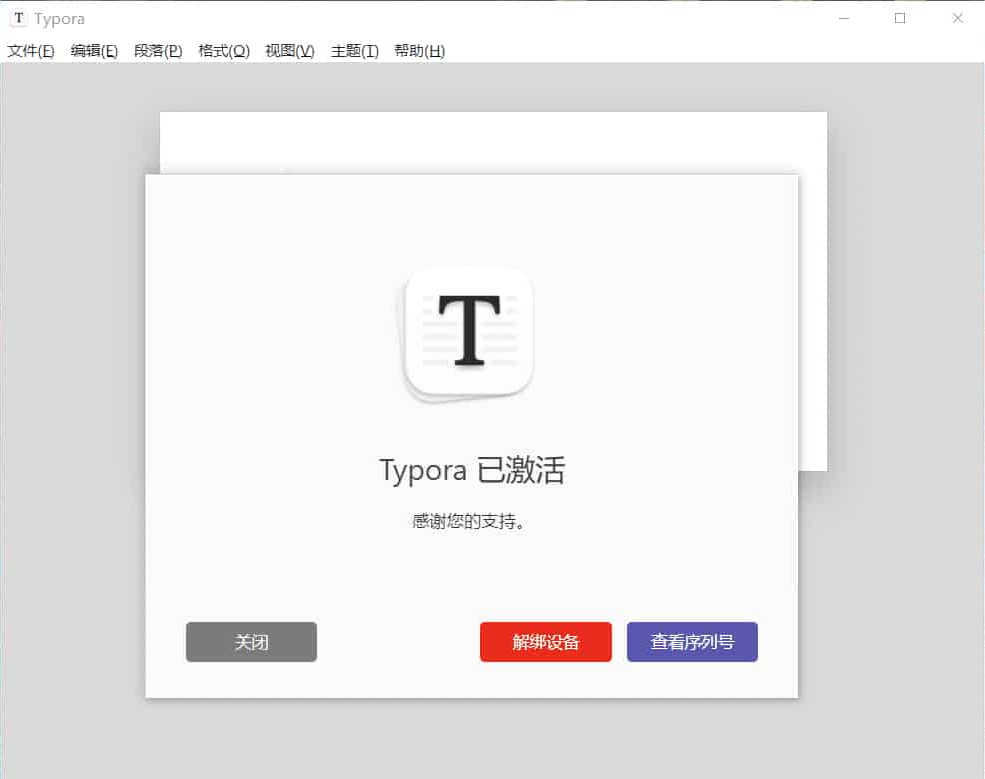Click the 查看序列号 button
Screen dimensions: 985x779
pyautogui.click(x=692, y=641)
